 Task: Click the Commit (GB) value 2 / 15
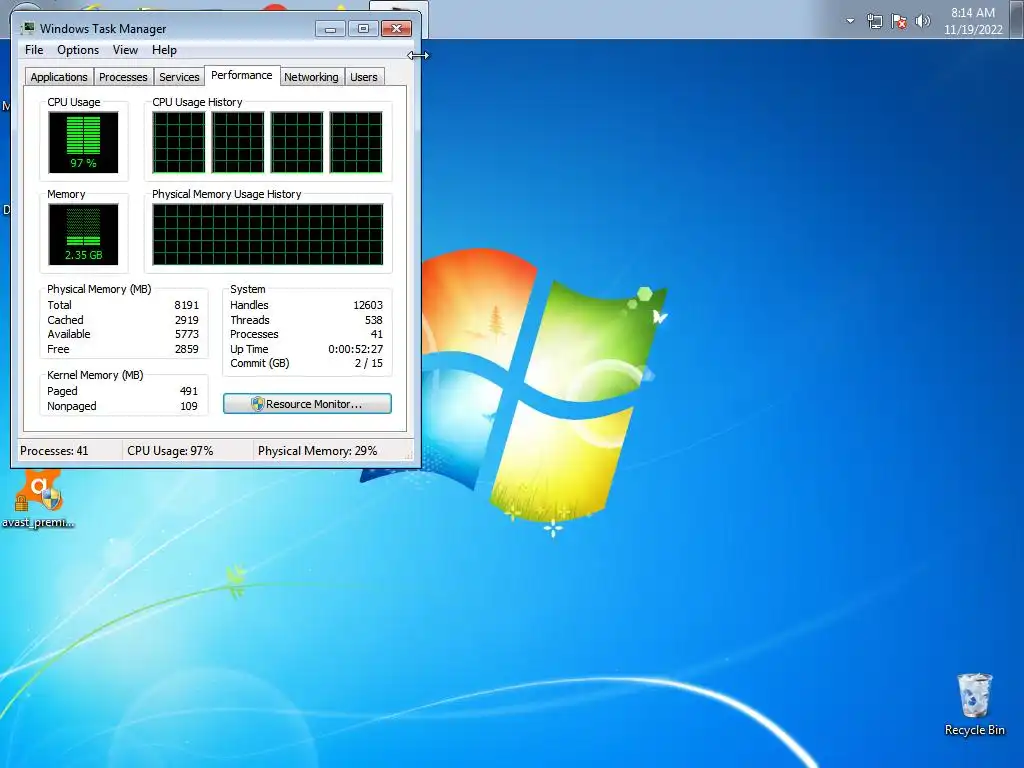(x=368, y=364)
